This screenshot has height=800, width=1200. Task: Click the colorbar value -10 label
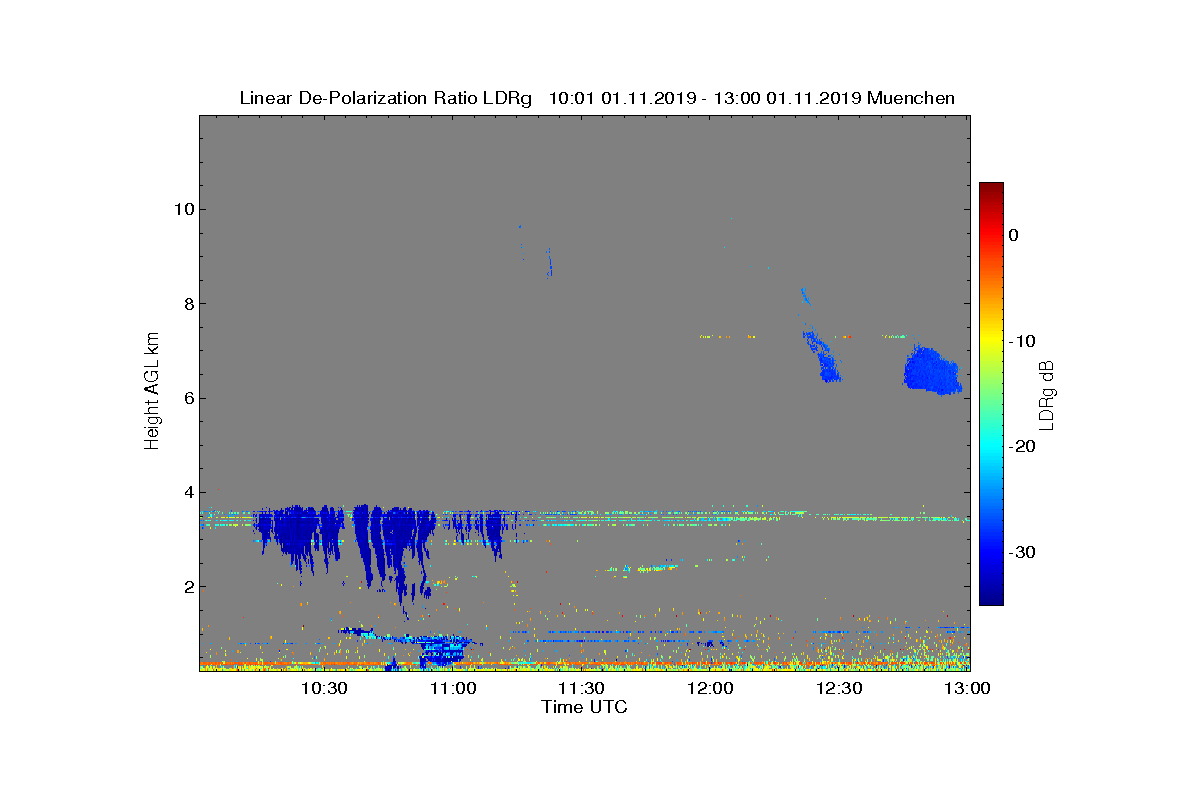(x=1022, y=341)
